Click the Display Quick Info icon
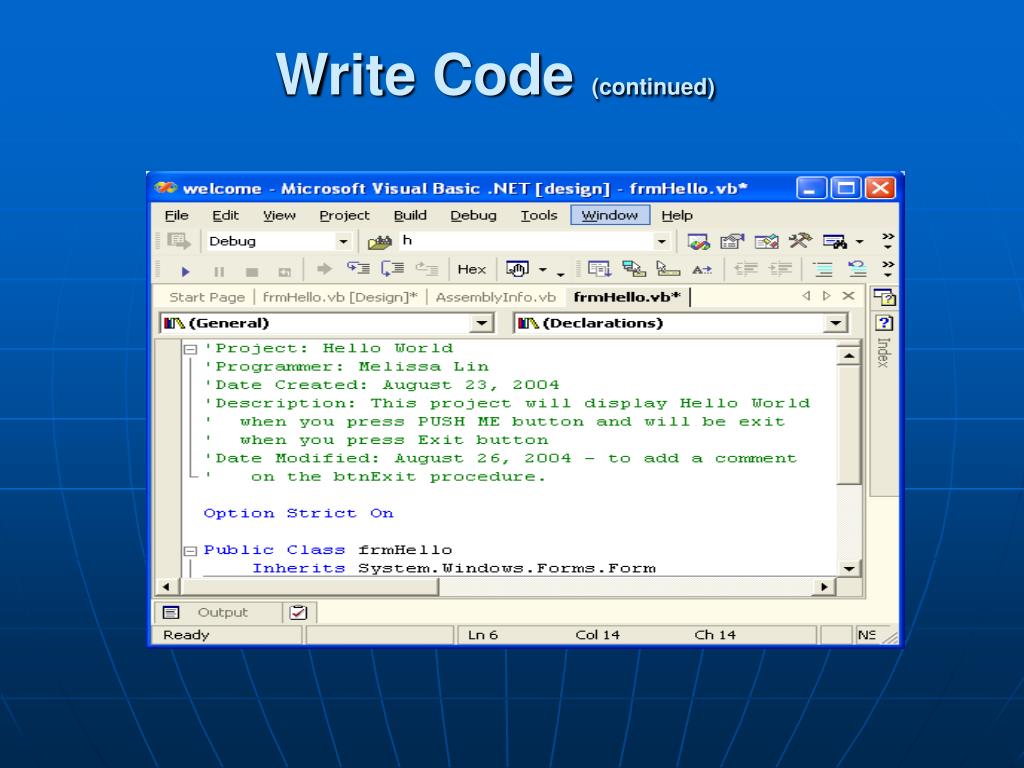The width and height of the screenshot is (1024, 768). 668,268
